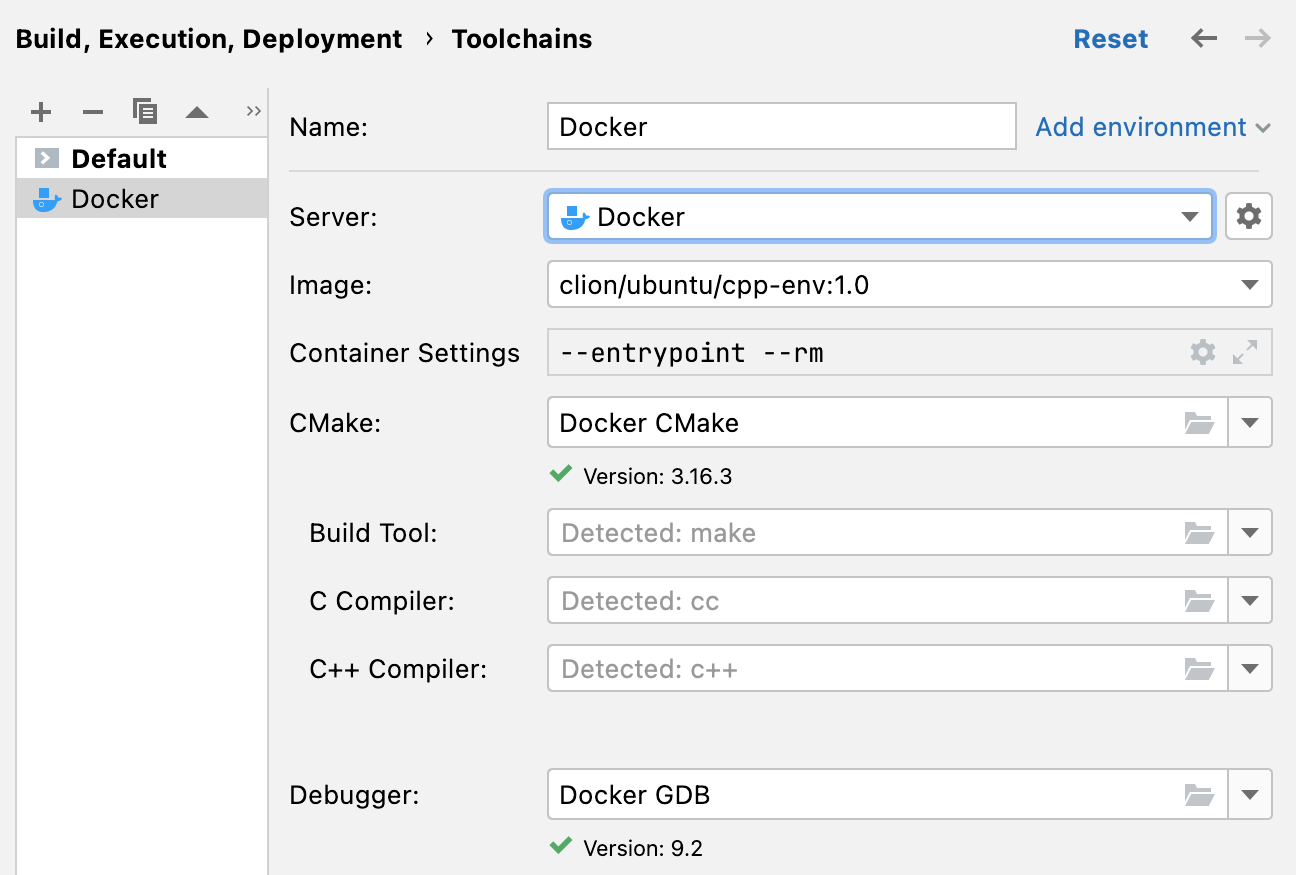Open Container Settings gear icon
Screen dimensions: 1296x875
pyautogui.click(x=1202, y=352)
